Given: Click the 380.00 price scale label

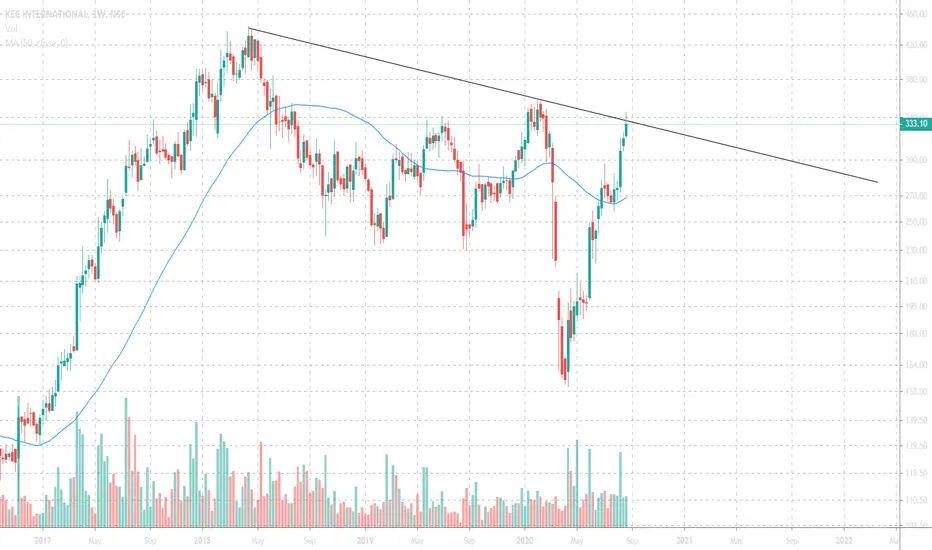Looking at the screenshot, I should (916, 80).
